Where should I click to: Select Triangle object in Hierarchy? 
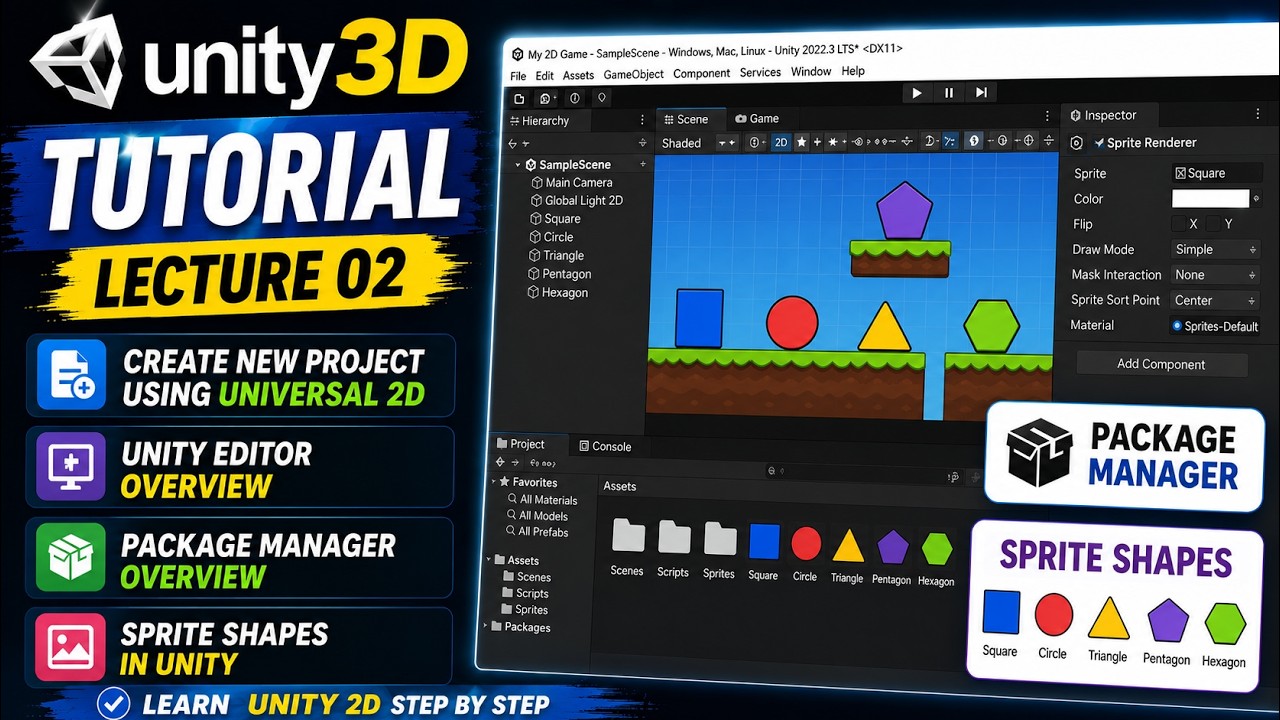(x=555, y=256)
